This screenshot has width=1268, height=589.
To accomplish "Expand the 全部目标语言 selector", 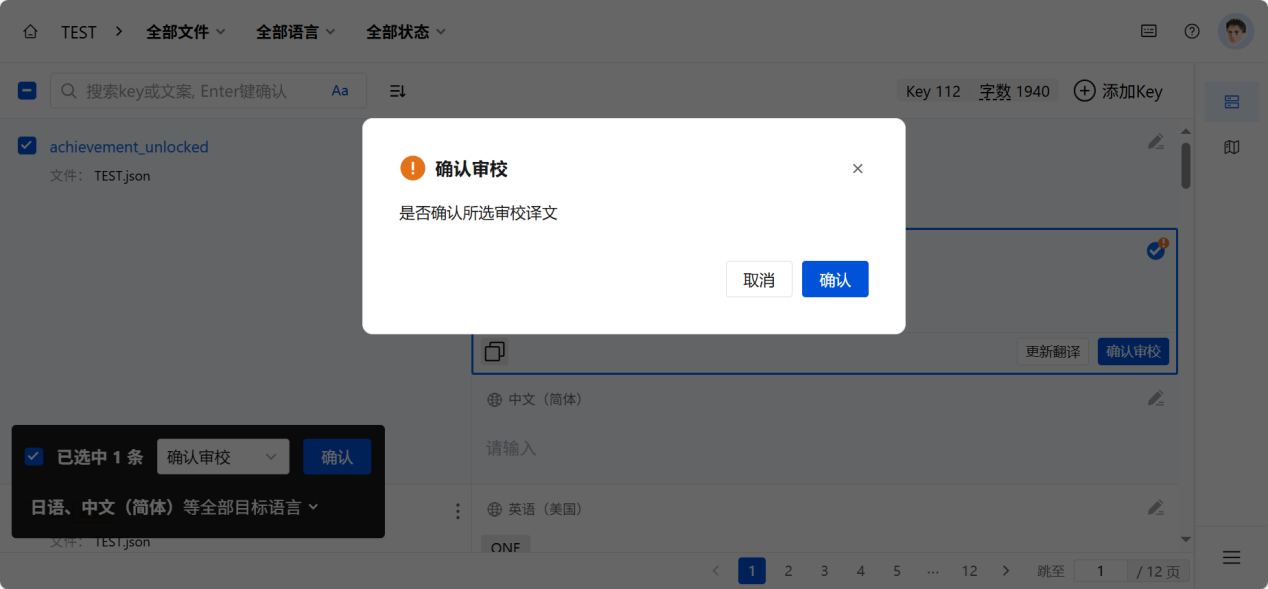I will point(175,507).
